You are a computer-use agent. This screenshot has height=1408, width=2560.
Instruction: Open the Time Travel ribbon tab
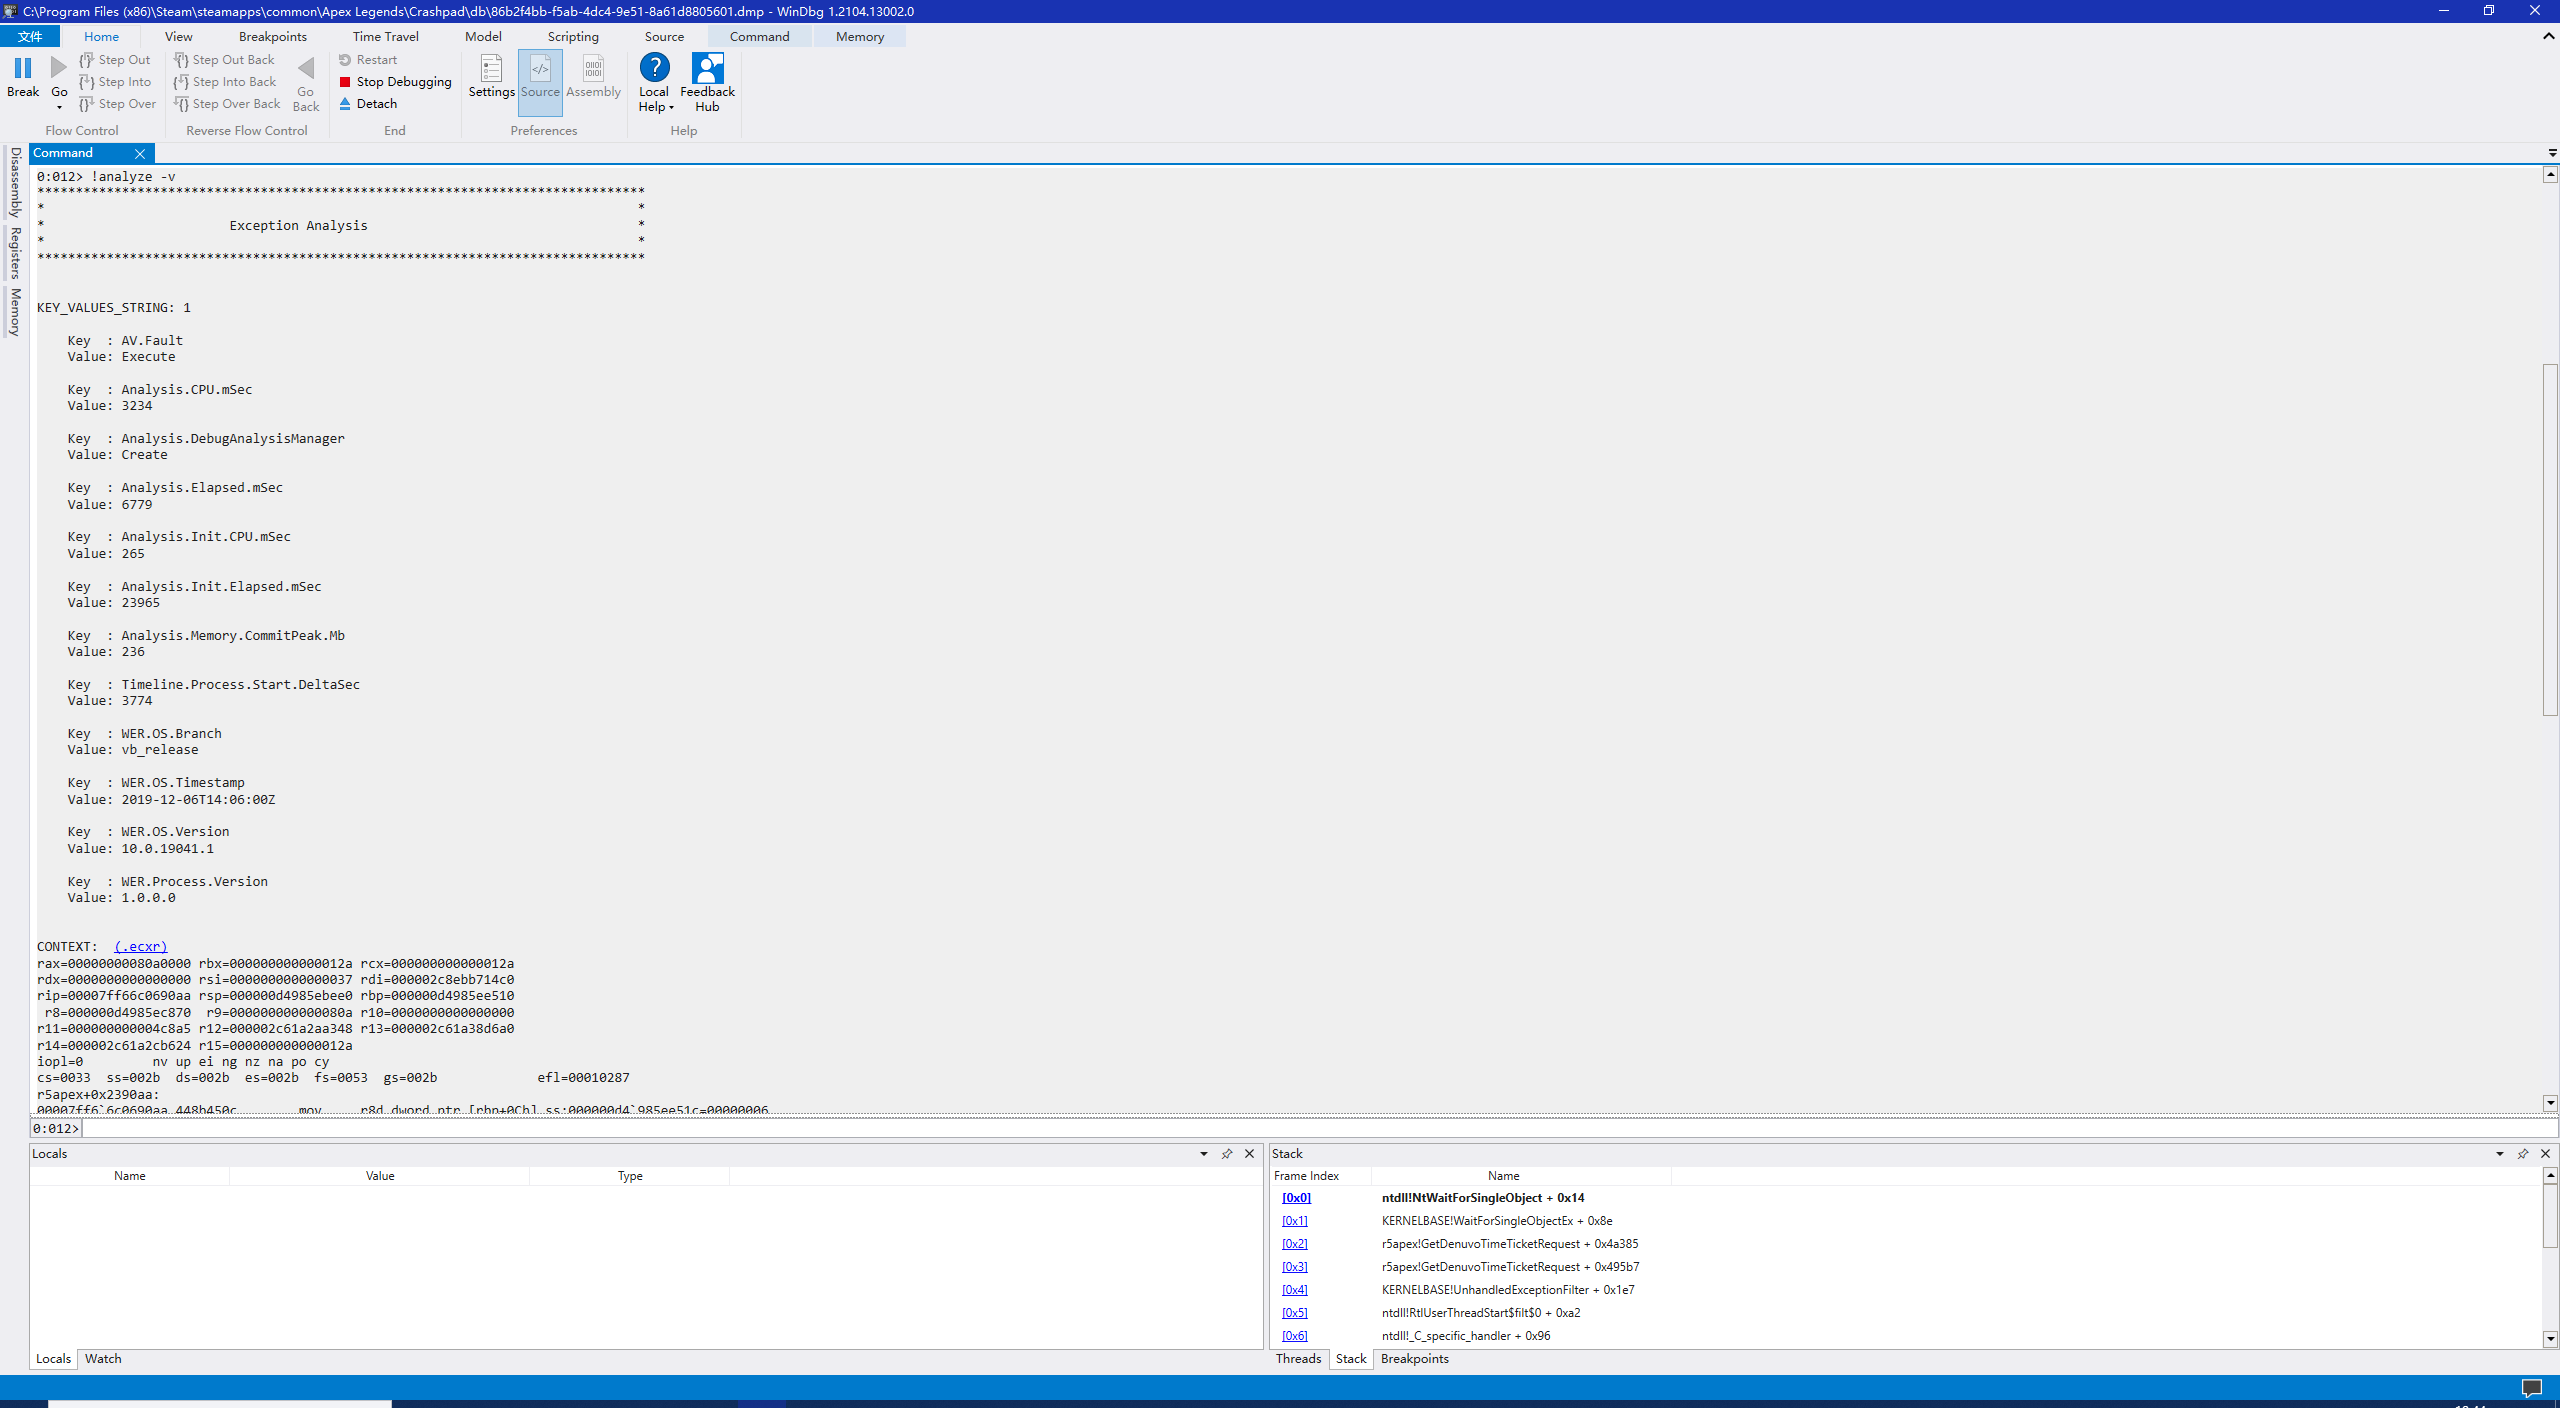[385, 37]
